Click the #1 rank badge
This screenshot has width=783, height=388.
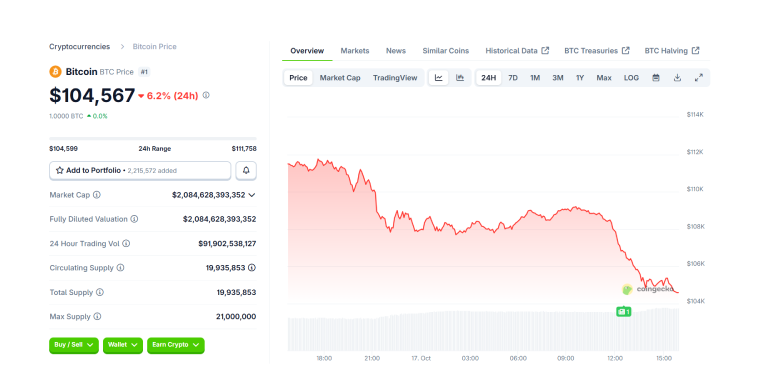(x=144, y=72)
